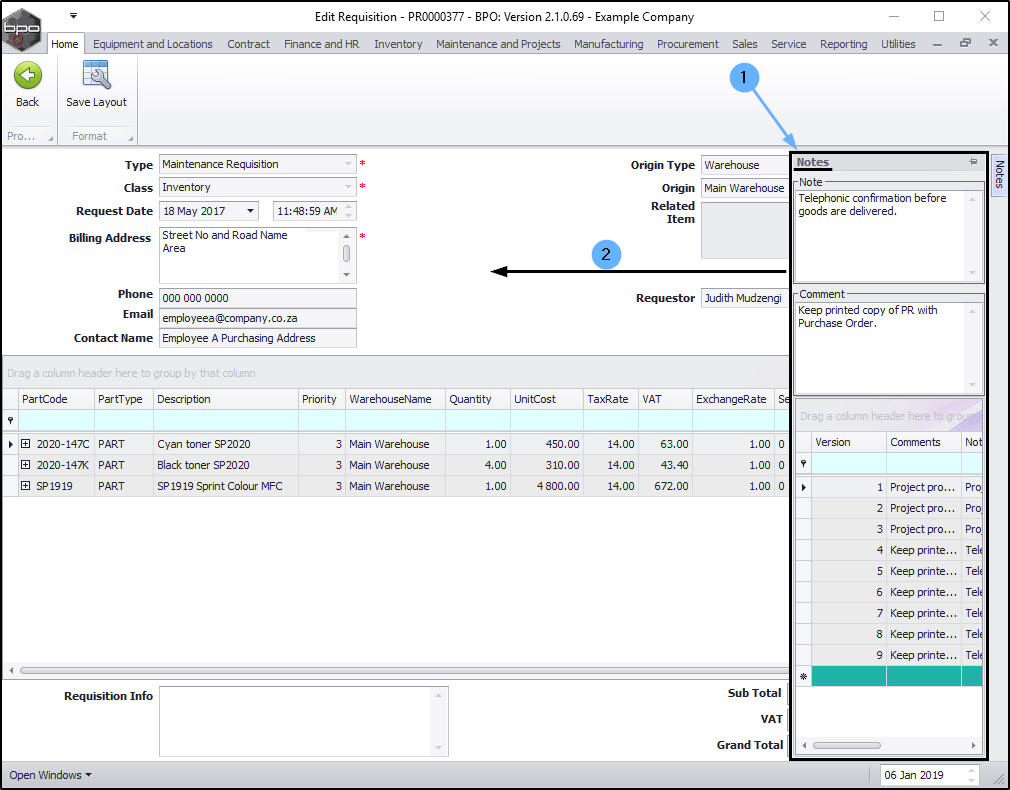Click the BPO application logo
Viewport: 1010px width, 790px height.
point(22,28)
